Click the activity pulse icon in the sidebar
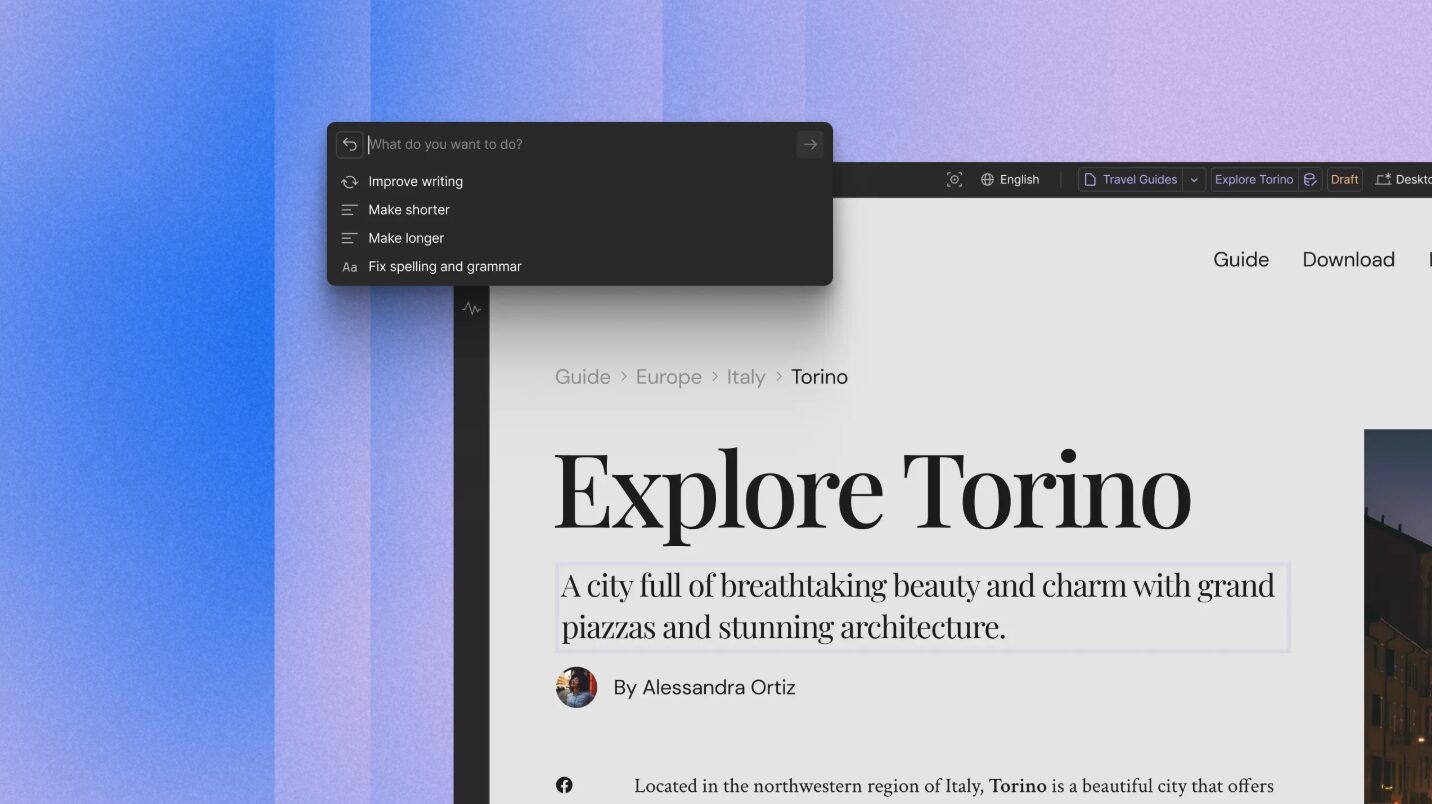1432x804 pixels. [x=472, y=309]
